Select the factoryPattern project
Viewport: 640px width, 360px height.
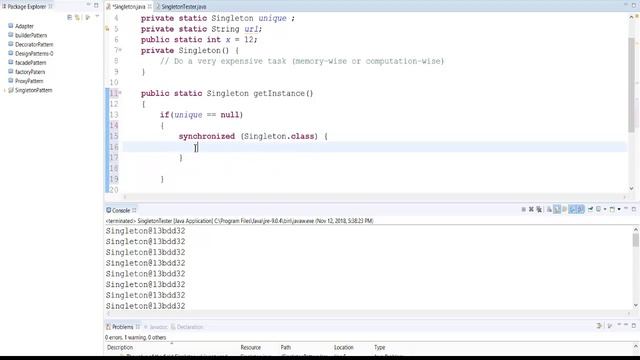[x=30, y=72]
